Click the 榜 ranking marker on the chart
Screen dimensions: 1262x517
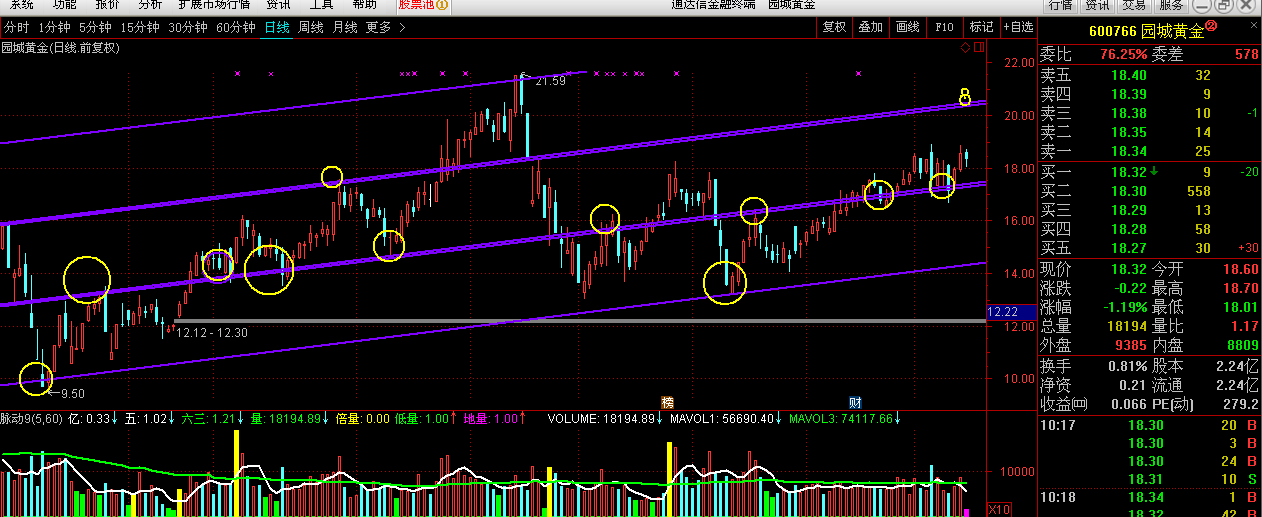coord(668,401)
